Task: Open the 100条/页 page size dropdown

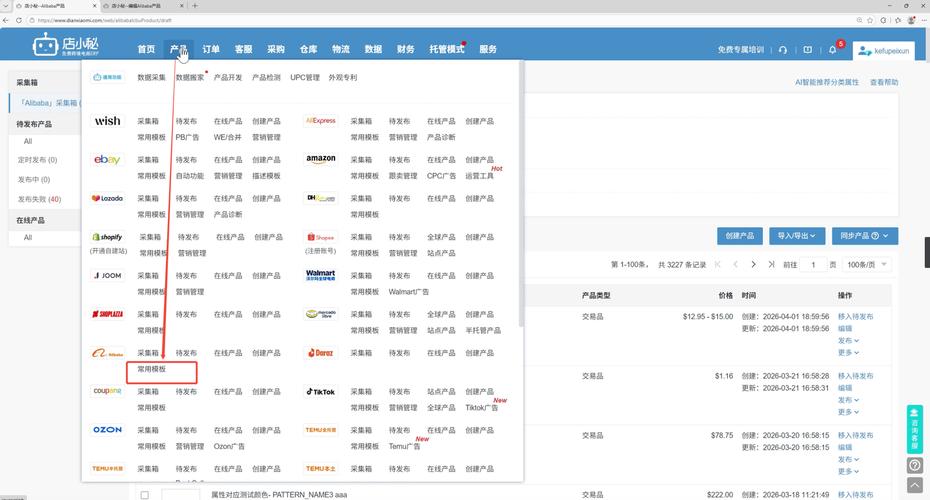Action: click(x=867, y=265)
